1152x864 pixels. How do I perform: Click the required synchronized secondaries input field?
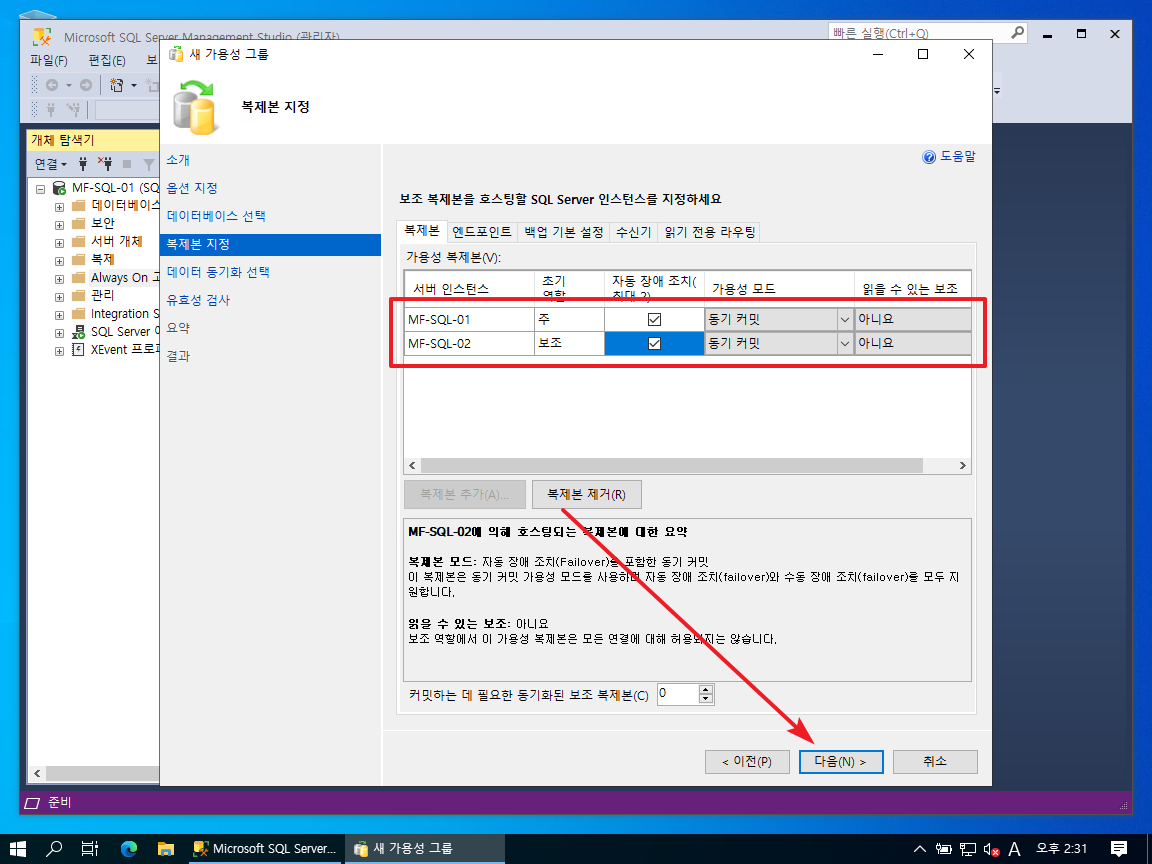678,694
